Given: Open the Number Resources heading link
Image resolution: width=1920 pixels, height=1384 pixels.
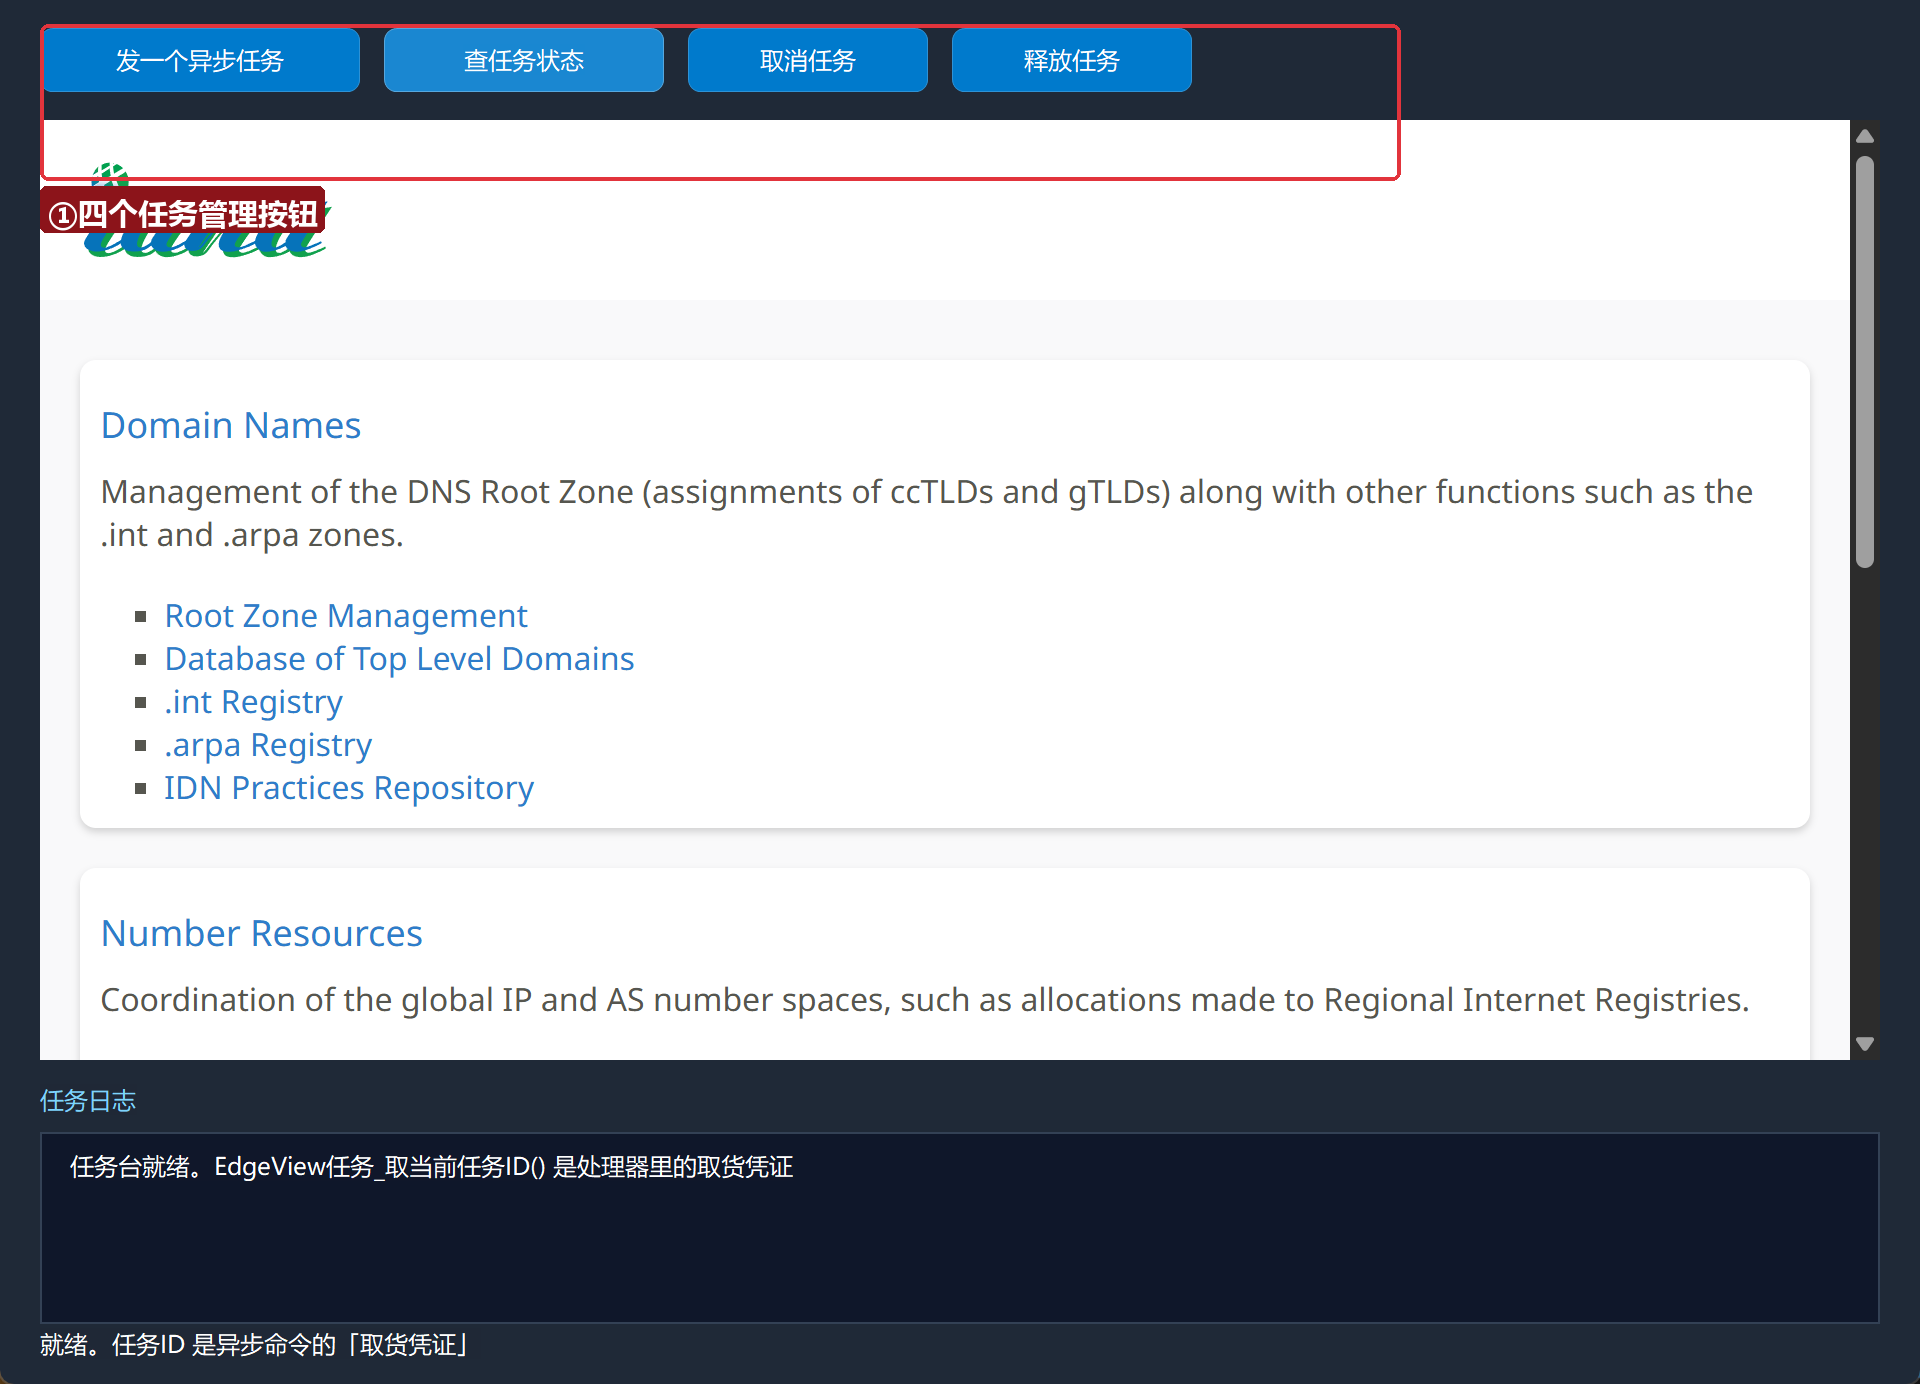Looking at the screenshot, I should pos(262,934).
